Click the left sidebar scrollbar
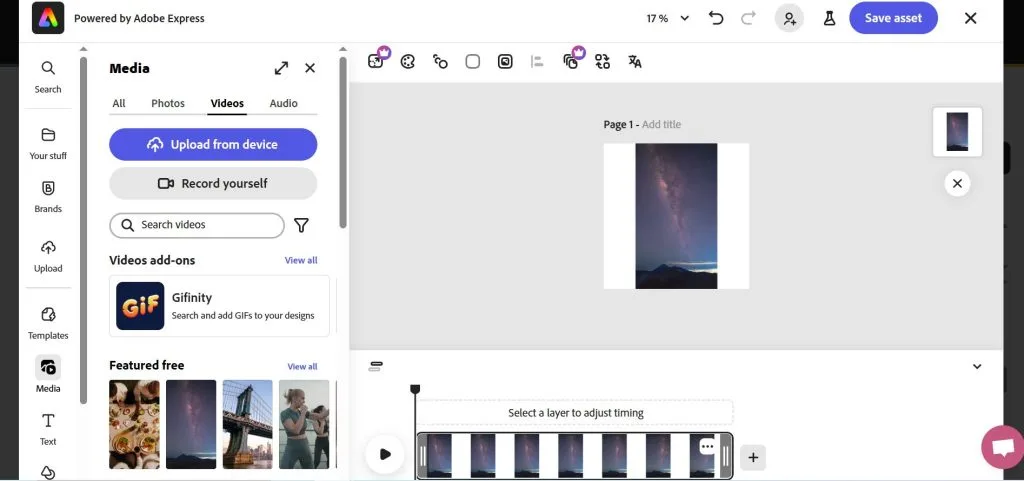 83,230
